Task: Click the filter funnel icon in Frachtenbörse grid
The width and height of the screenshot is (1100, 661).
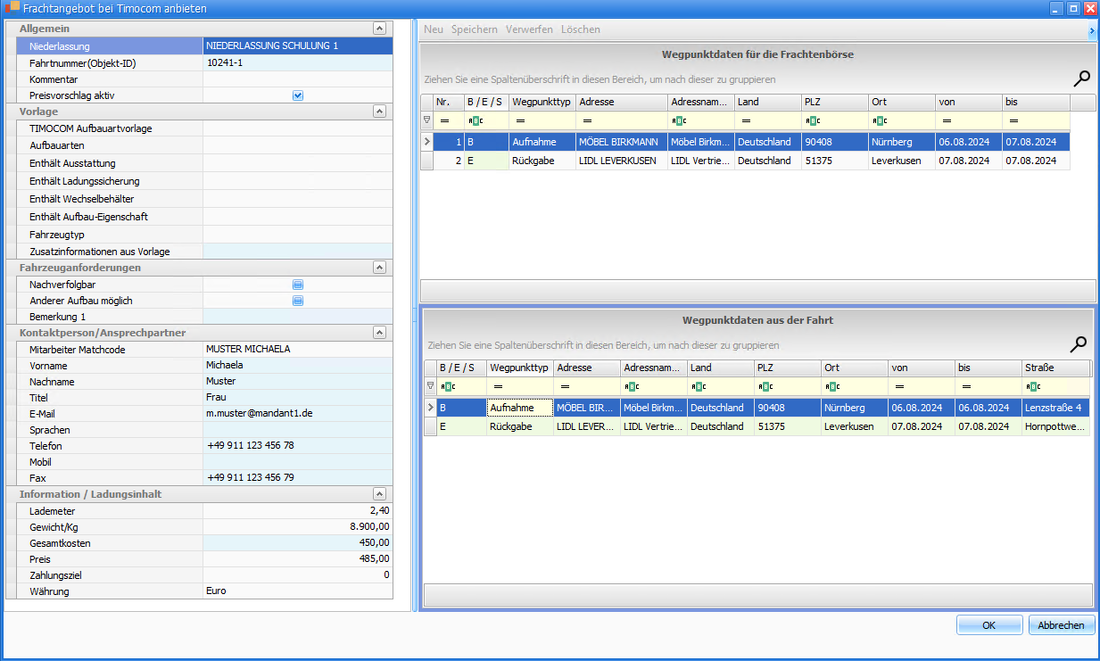Action: tap(427, 120)
